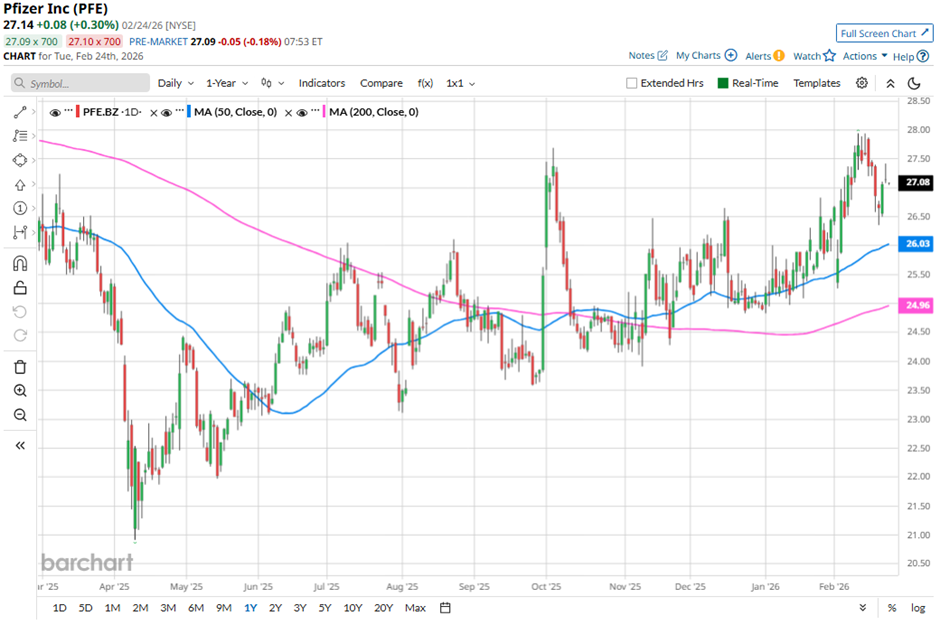
Task: Click inside the Symbol search field
Action: coord(80,83)
